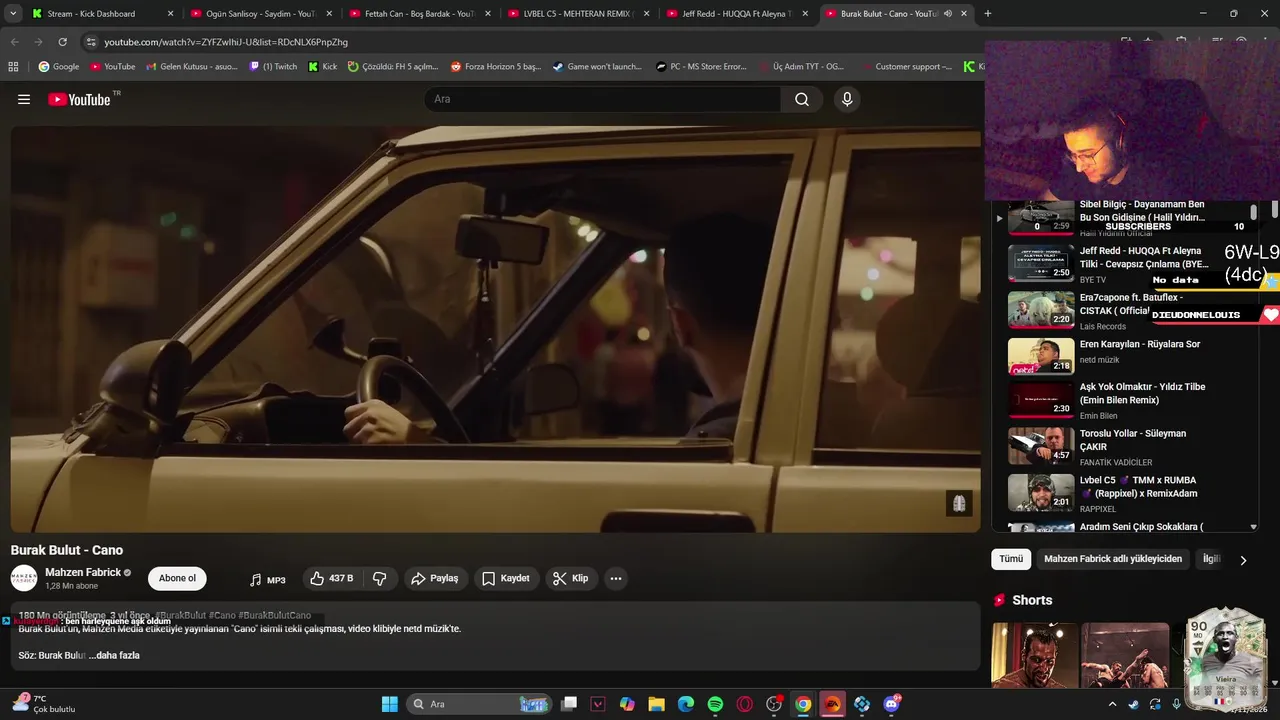This screenshot has height=720, width=1280.
Task: Open Microsoft Edge from the taskbar
Action: click(686, 704)
